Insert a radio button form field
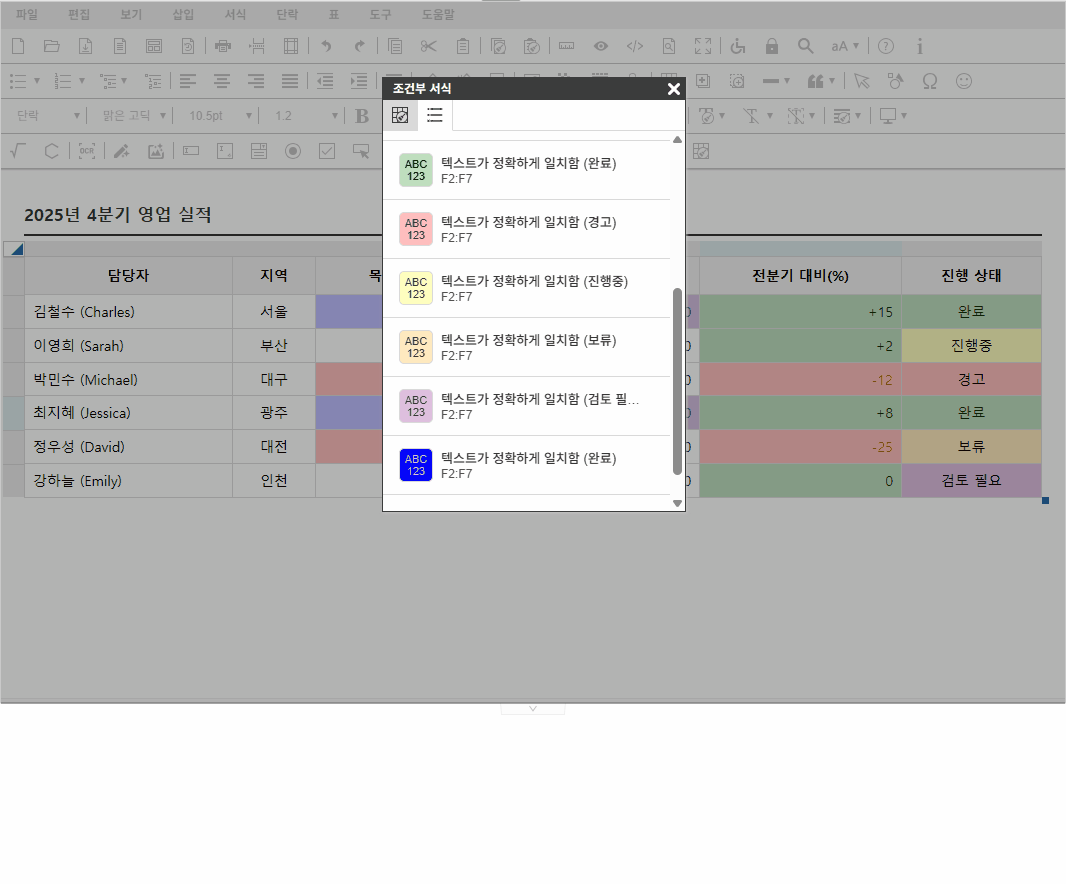The width and height of the screenshot is (1066, 884). 292,151
